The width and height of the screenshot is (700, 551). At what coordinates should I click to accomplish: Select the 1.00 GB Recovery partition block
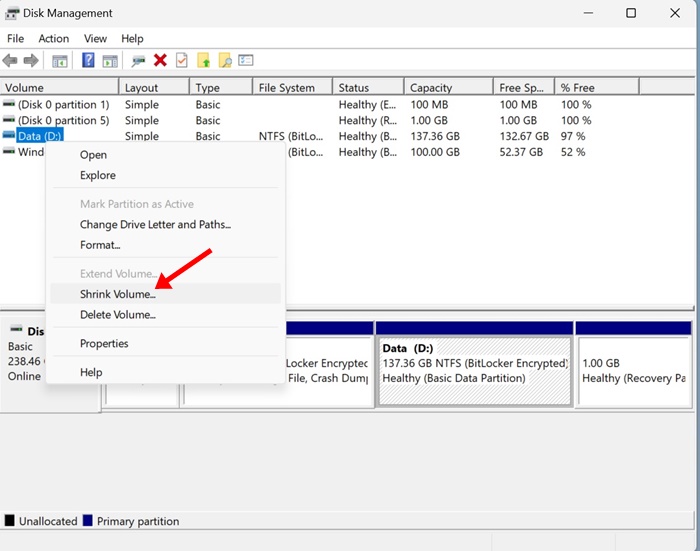(634, 372)
